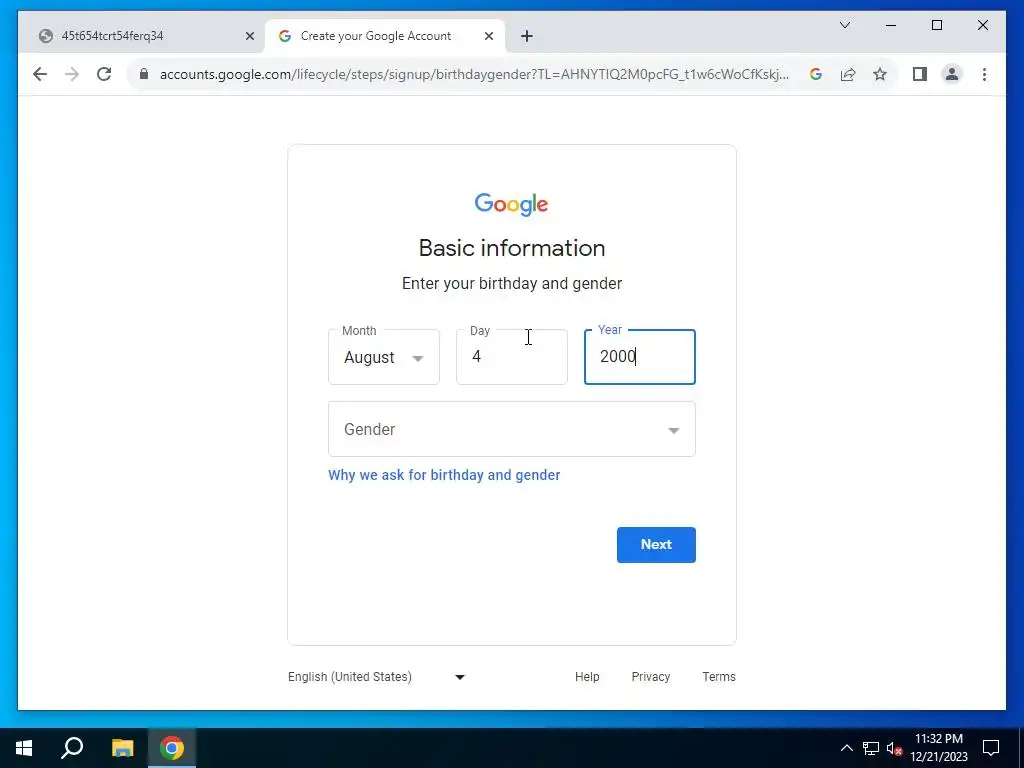Open File Explorer from the taskbar

pyautogui.click(x=122, y=748)
